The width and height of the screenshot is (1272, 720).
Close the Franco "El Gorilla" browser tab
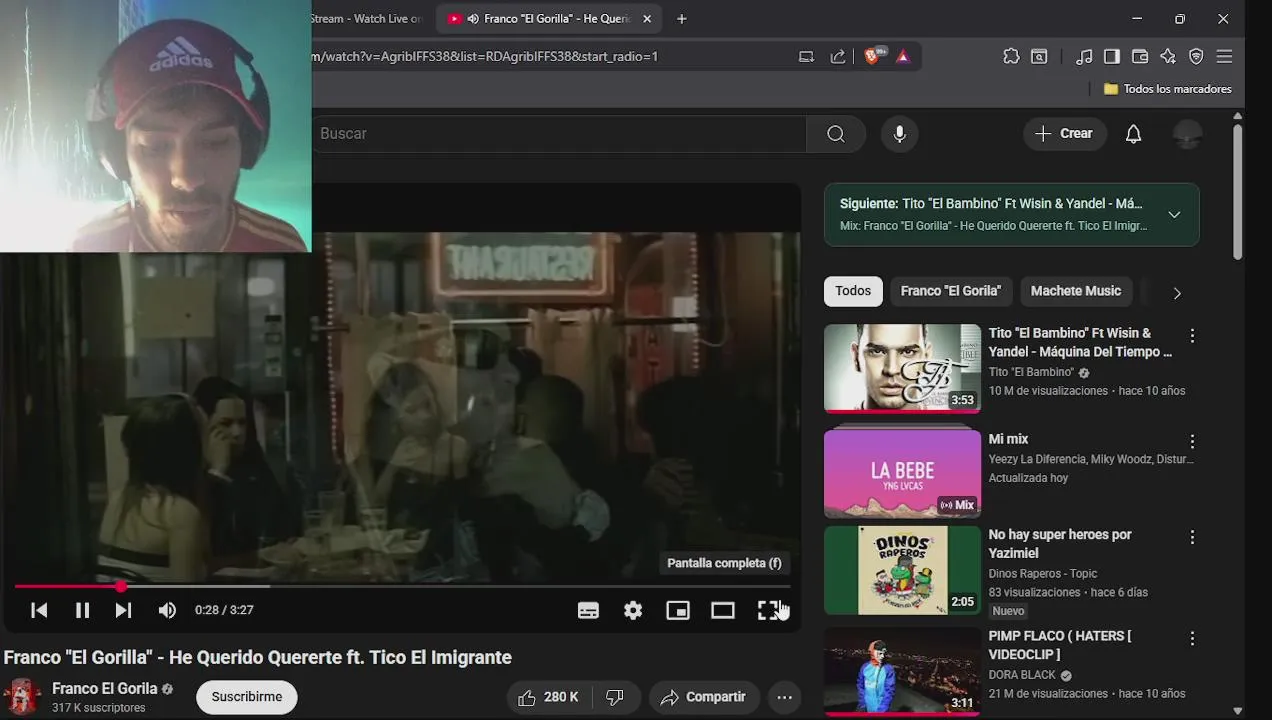point(647,19)
